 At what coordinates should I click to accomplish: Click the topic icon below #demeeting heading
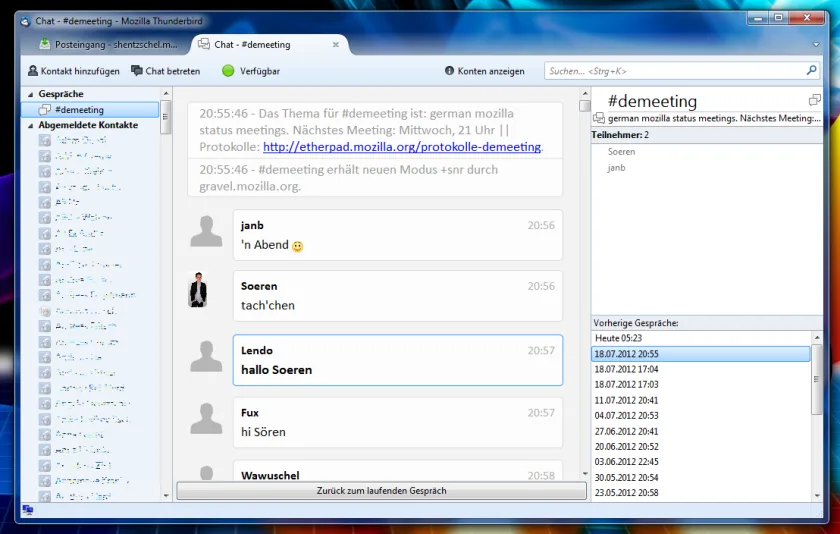[x=599, y=118]
